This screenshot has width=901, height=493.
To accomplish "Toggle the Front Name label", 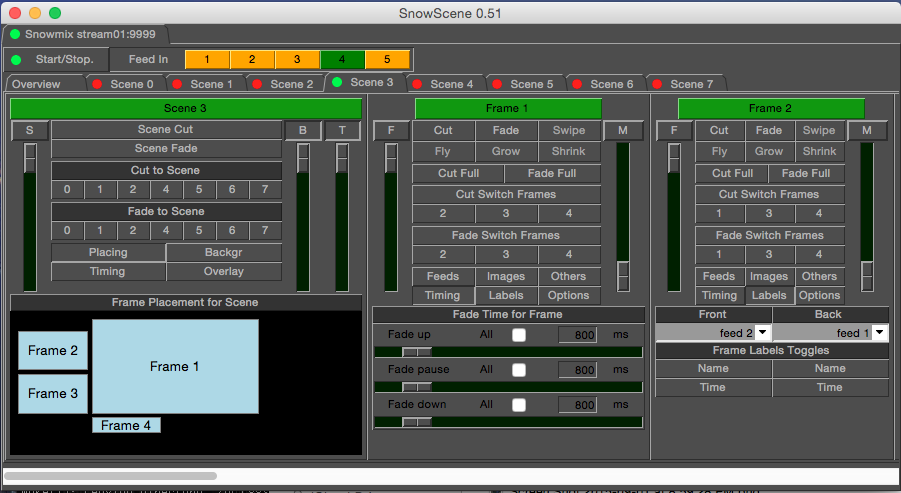I will point(713,368).
